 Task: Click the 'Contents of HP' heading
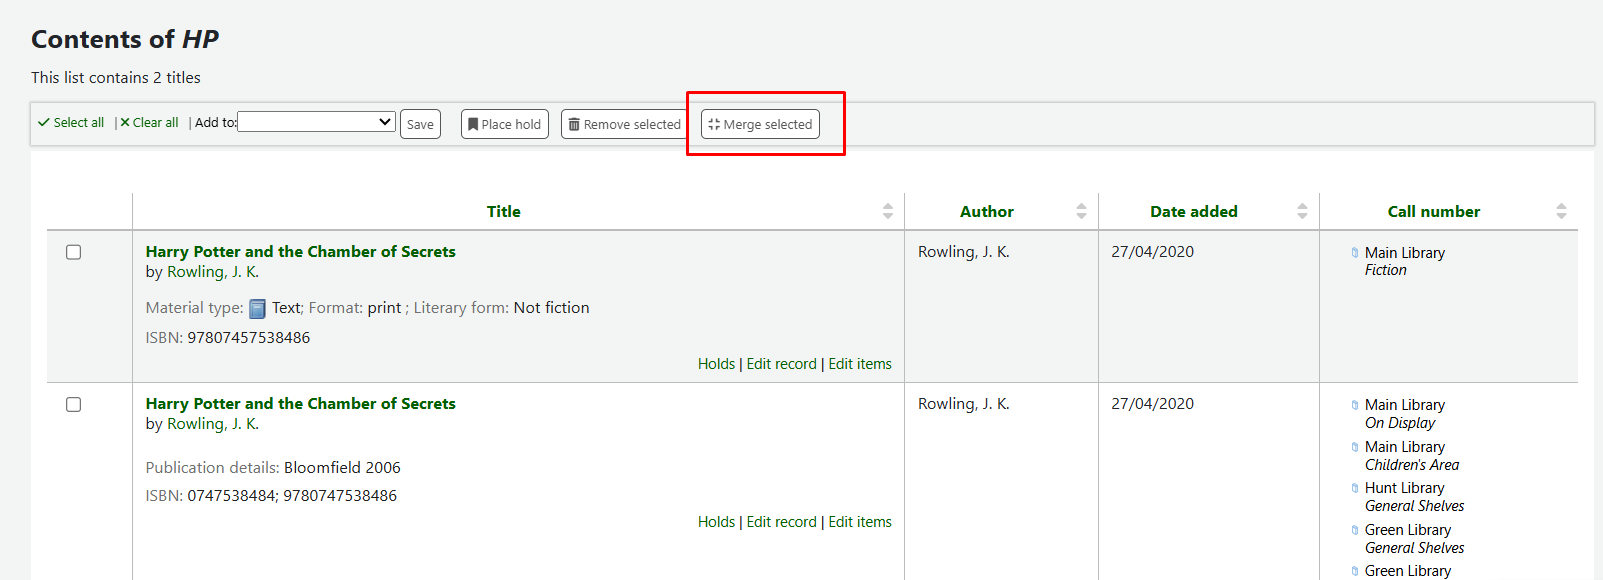click(x=125, y=39)
